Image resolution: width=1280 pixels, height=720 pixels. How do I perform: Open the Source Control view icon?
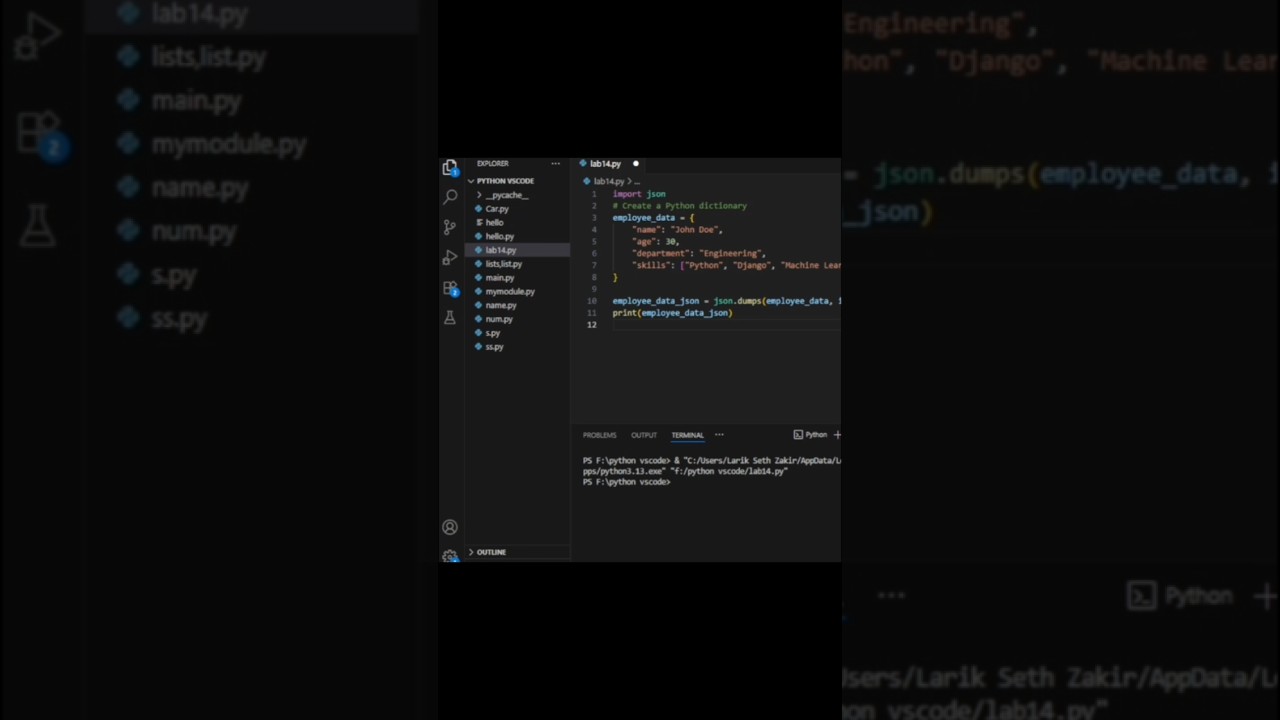pos(450,227)
